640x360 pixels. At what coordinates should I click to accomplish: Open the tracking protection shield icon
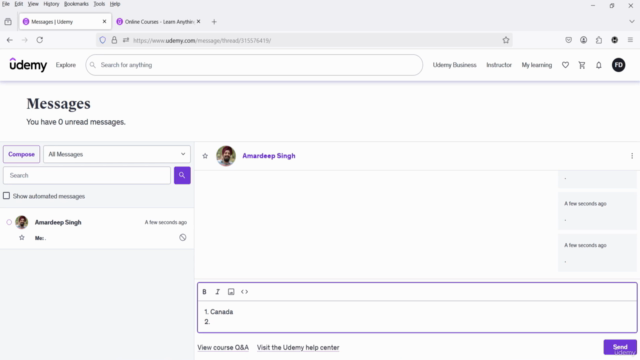pos(102,40)
